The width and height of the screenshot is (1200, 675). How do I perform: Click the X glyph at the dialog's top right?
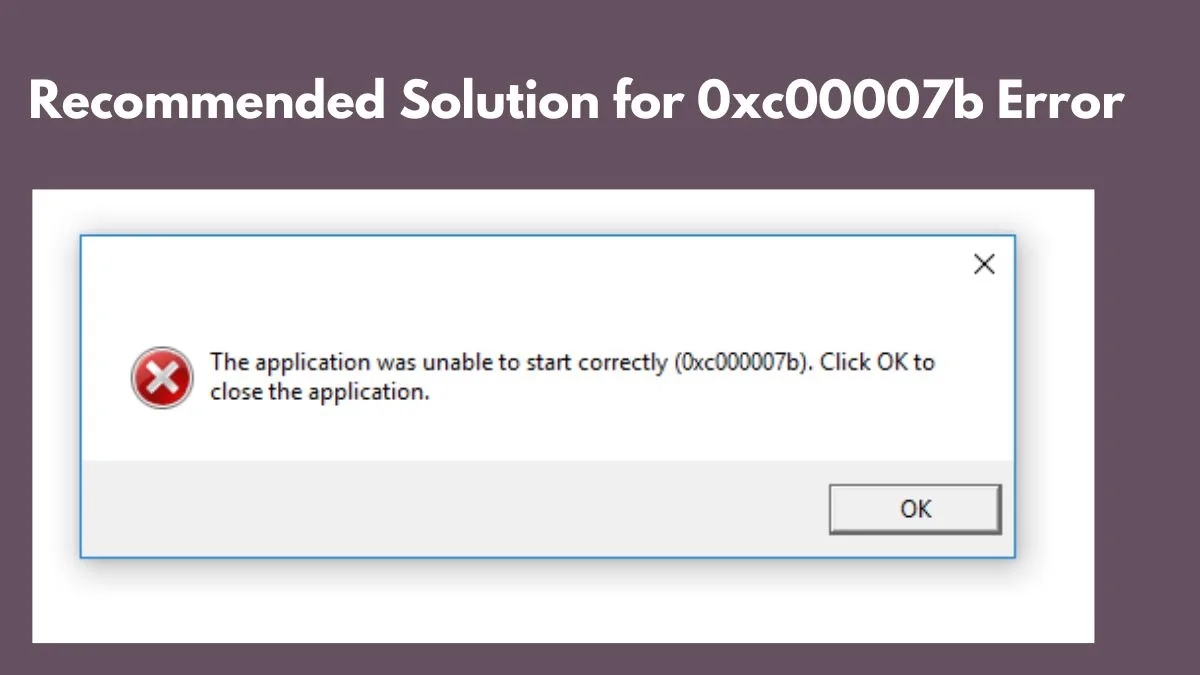click(x=984, y=263)
